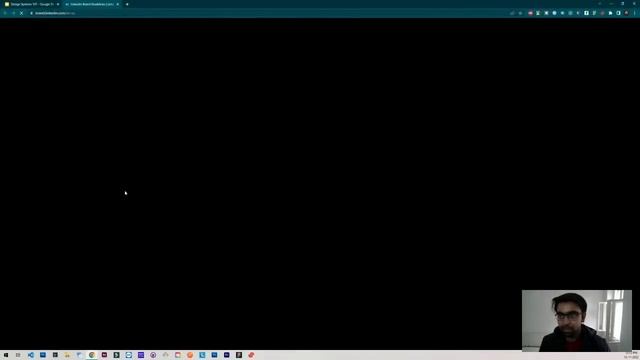Open the green terminal-style taskbar app
This screenshot has width=640, height=360.
116,355
